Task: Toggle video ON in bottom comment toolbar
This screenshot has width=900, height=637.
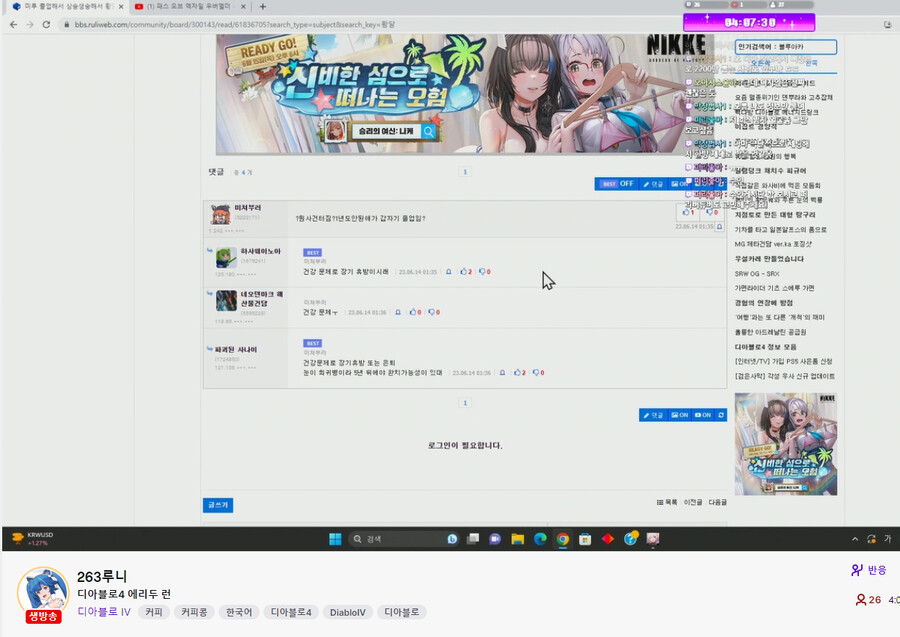Action: [x=703, y=415]
